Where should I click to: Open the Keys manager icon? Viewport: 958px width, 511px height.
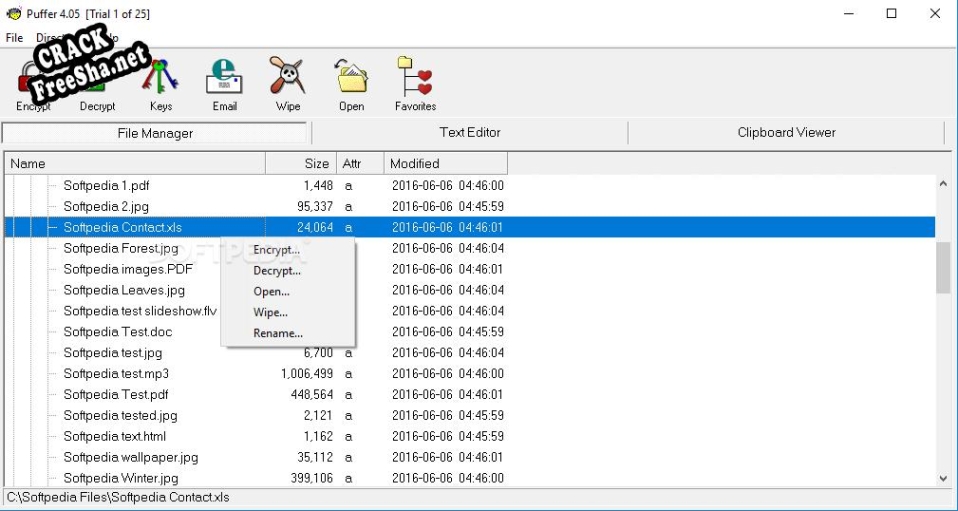point(160,80)
